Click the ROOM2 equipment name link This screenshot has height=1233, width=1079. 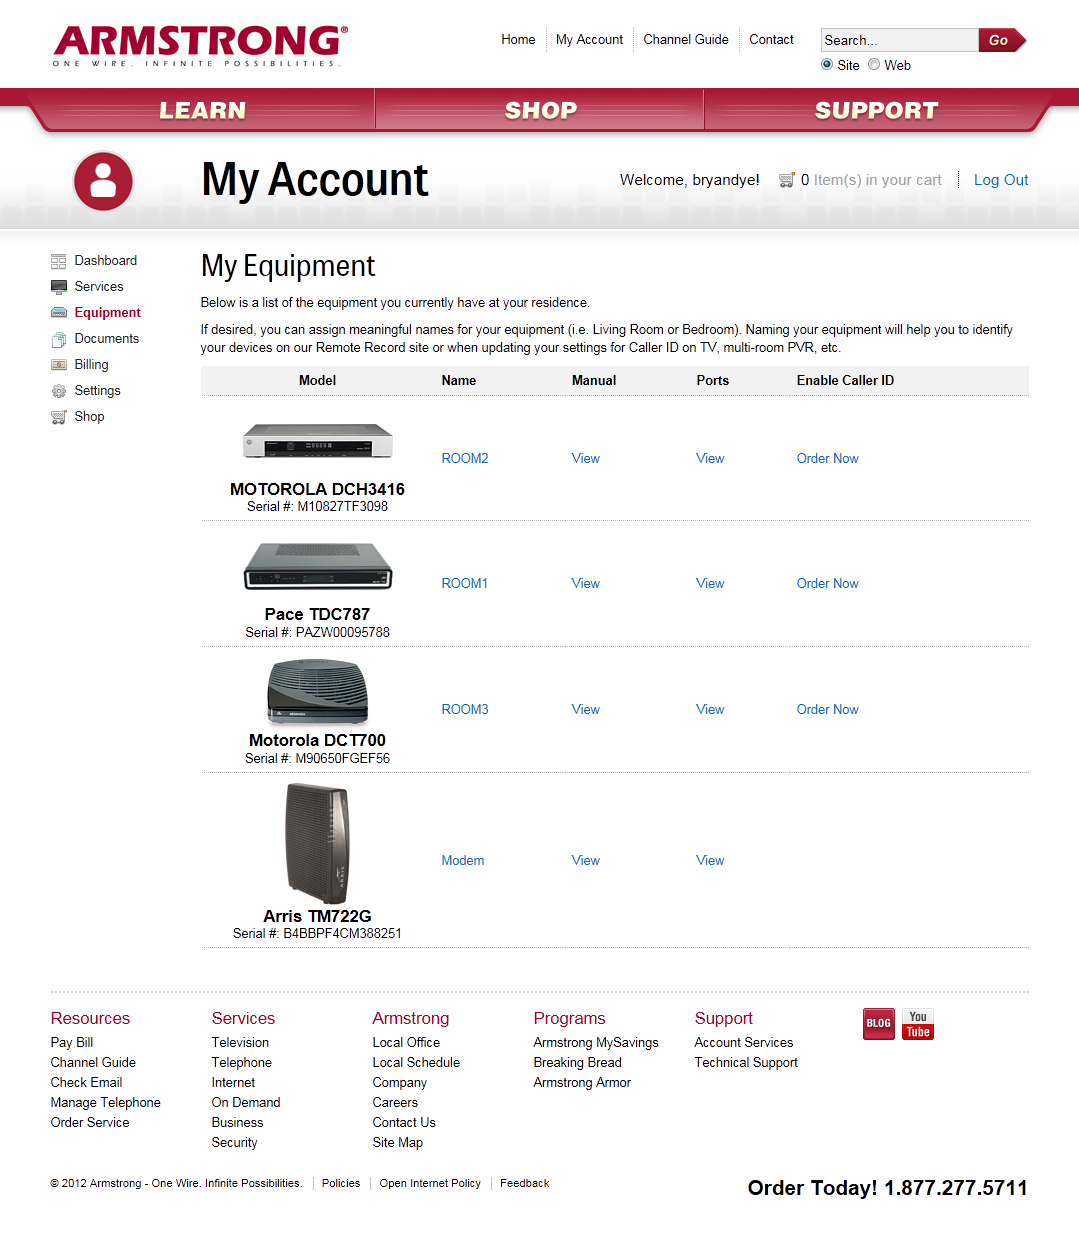coord(465,459)
